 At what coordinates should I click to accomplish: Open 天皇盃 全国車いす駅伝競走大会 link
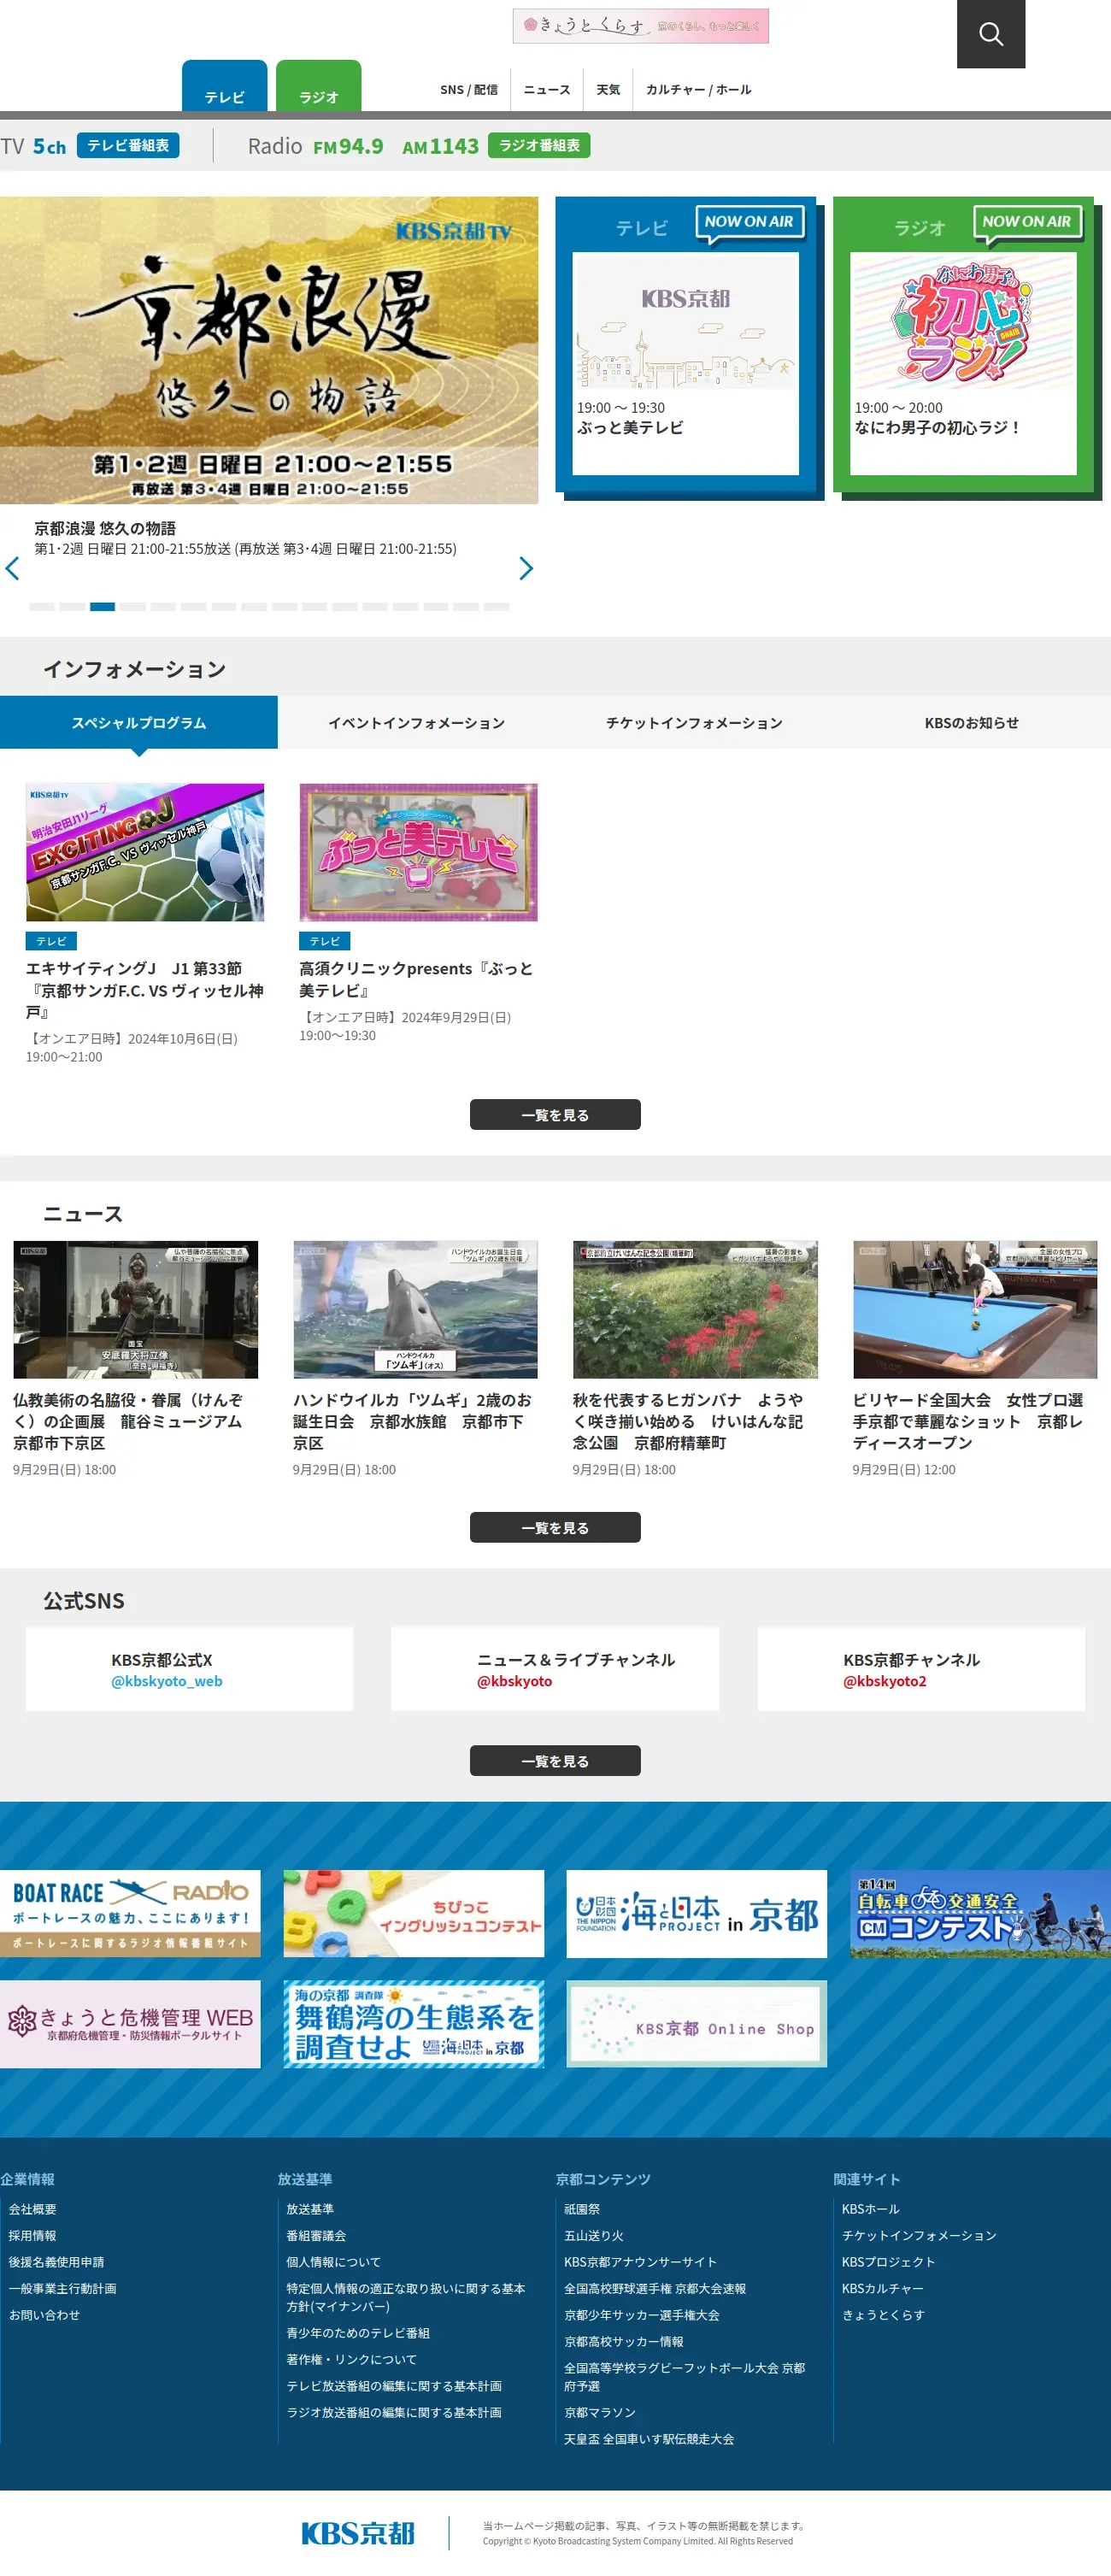point(649,2439)
